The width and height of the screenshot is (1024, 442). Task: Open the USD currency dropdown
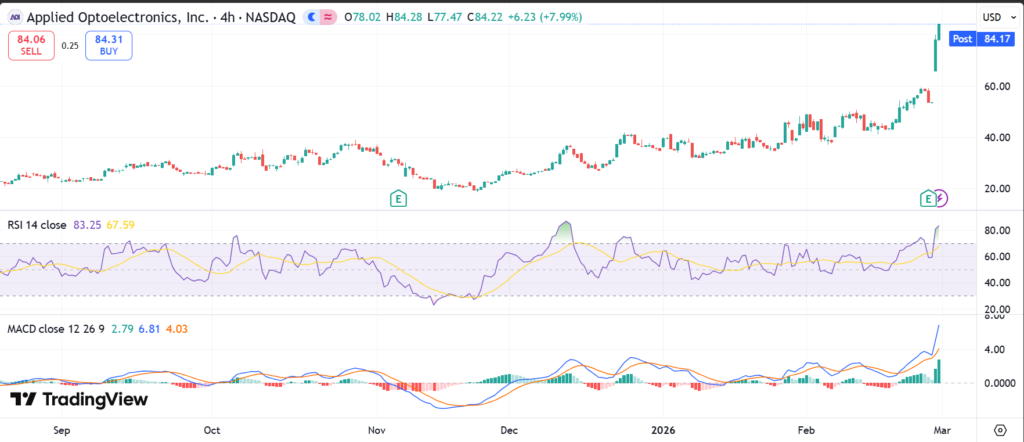click(995, 17)
